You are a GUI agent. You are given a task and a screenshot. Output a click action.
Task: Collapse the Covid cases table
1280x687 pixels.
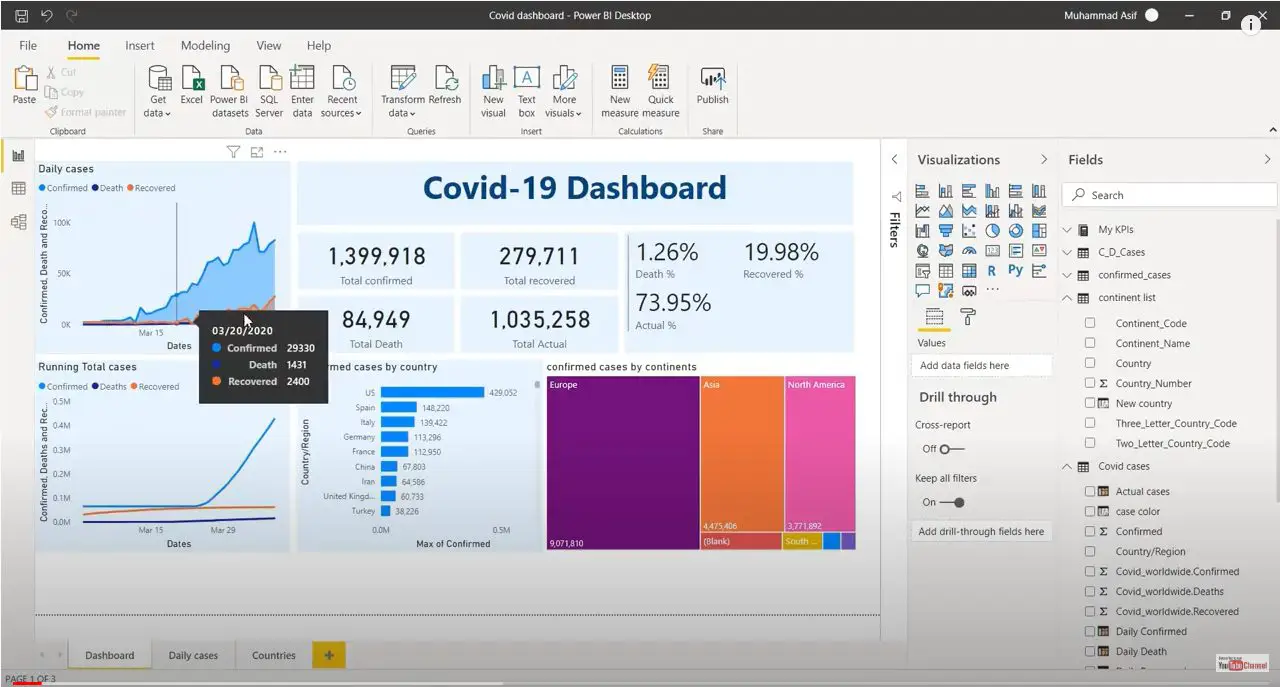pos(1067,466)
